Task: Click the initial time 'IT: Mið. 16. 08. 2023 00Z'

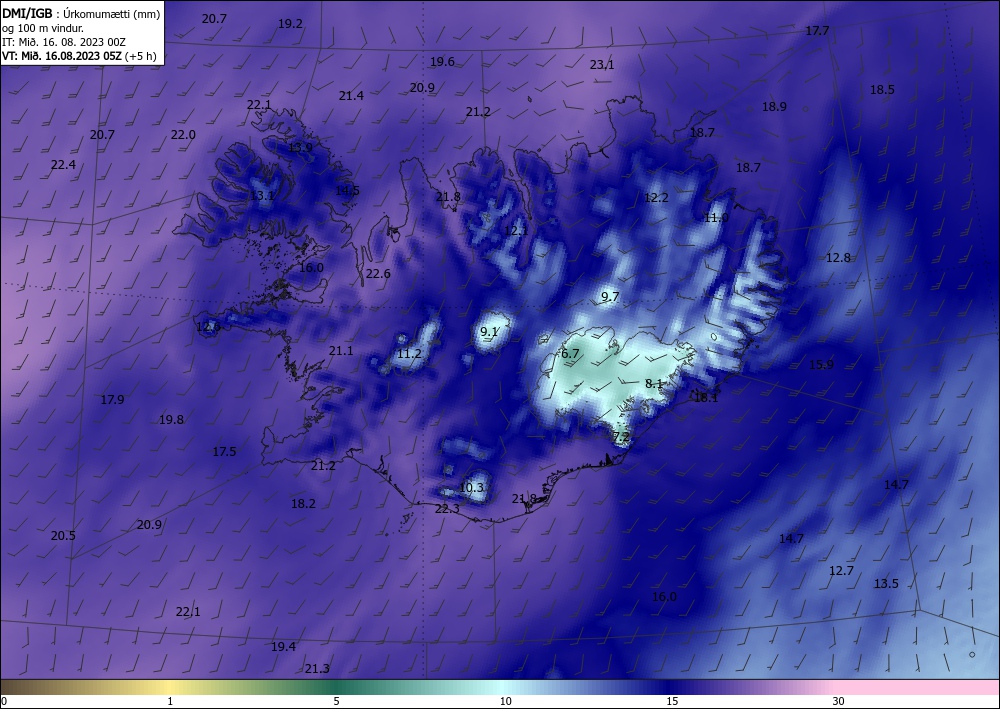Action: 64,42
